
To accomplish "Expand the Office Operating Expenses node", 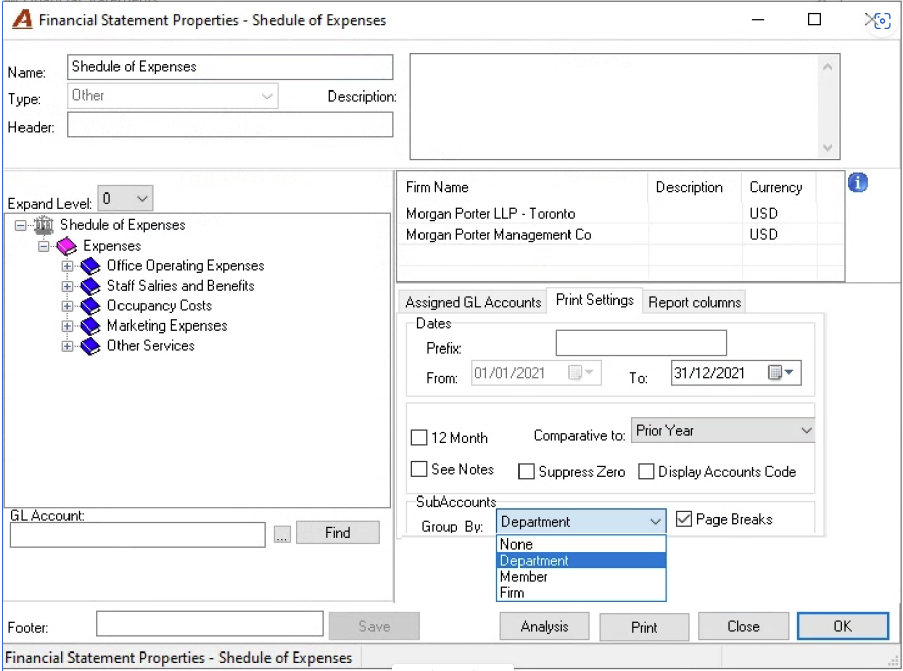I will (x=67, y=266).
